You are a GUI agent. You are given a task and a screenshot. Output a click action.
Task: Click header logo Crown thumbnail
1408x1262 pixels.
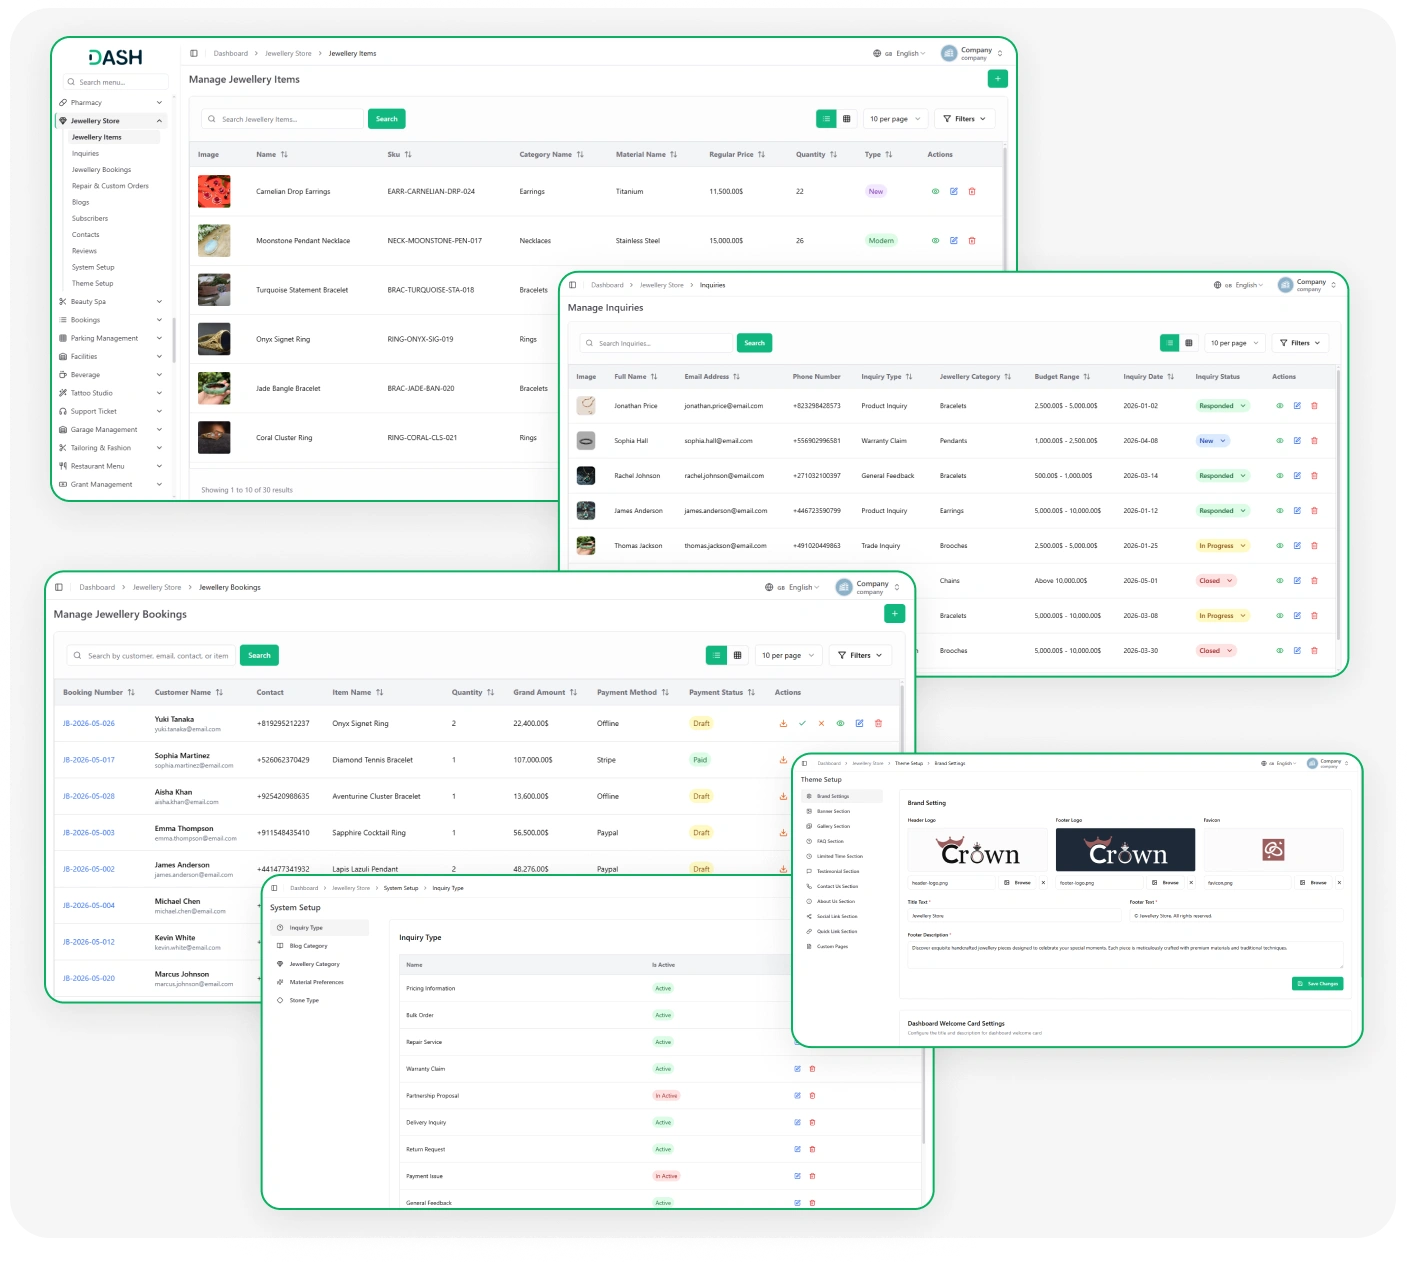pyautogui.click(x=979, y=850)
